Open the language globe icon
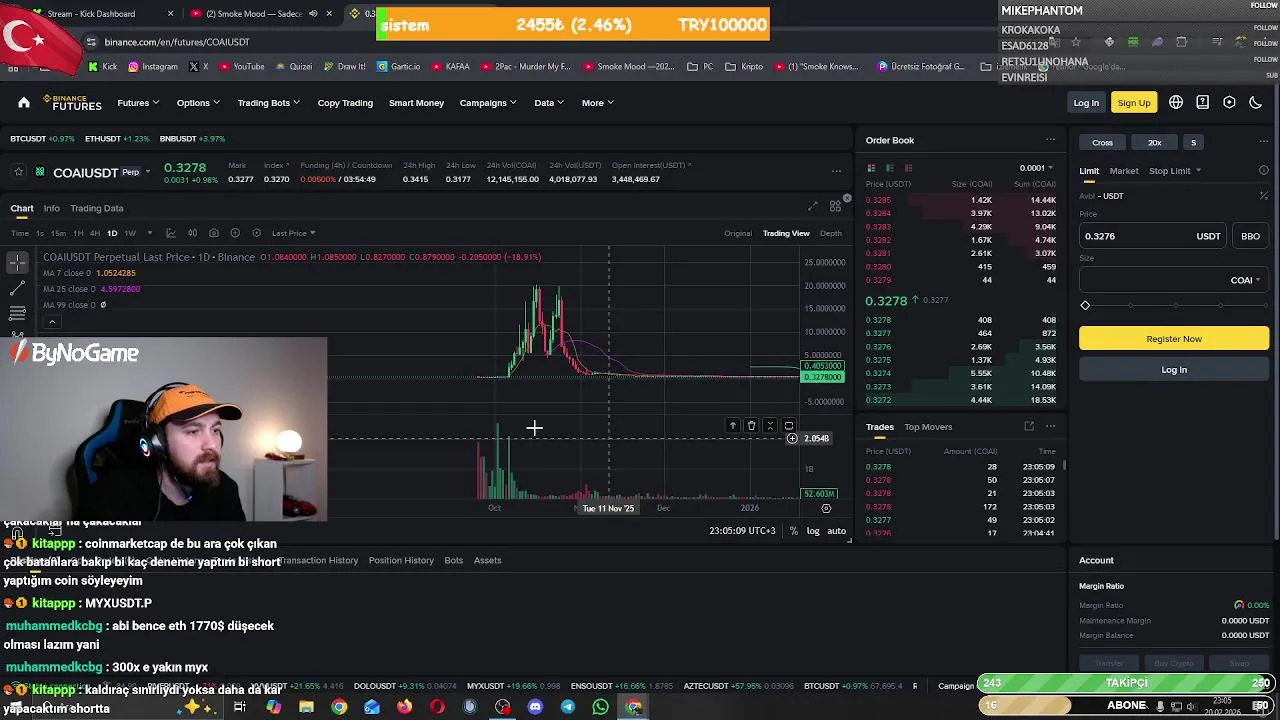Screen dimensions: 1280x720 [x=1176, y=102]
